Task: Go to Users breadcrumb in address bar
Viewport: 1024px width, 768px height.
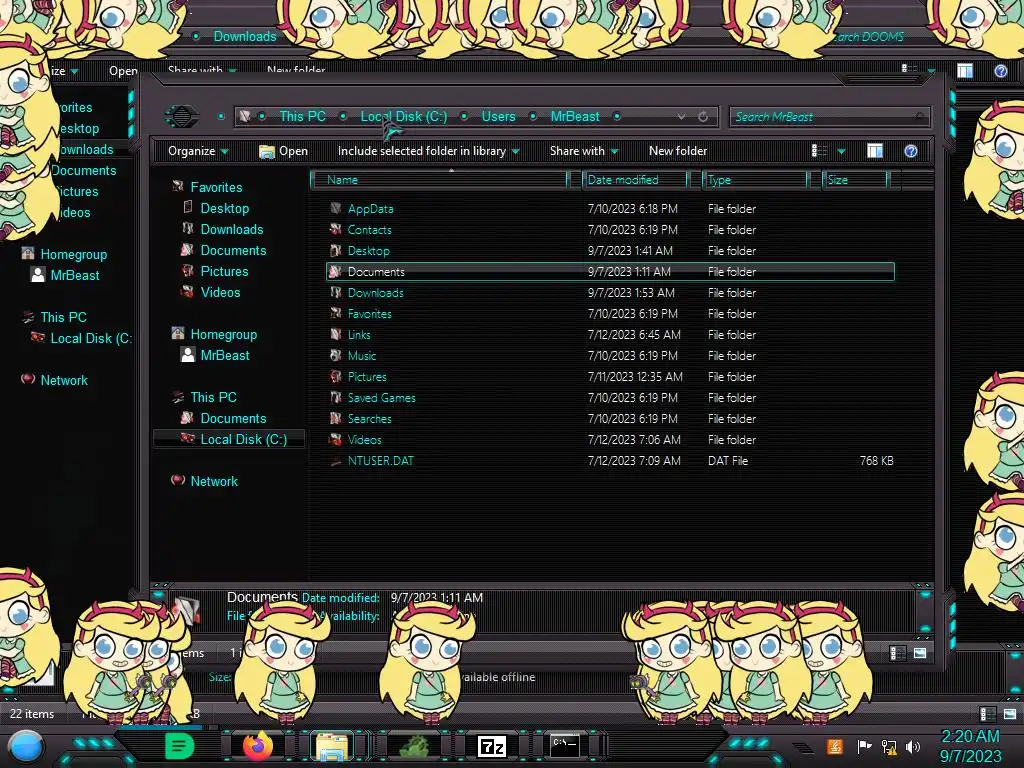Action: pos(498,117)
